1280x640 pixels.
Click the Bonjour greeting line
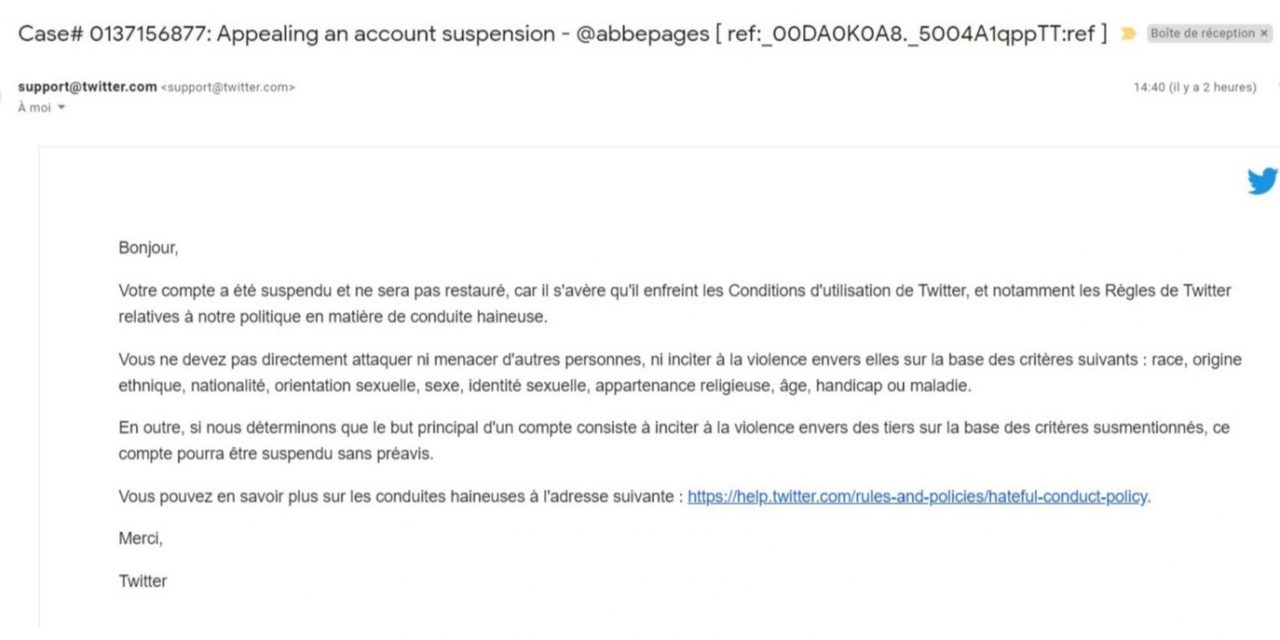[x=148, y=248]
